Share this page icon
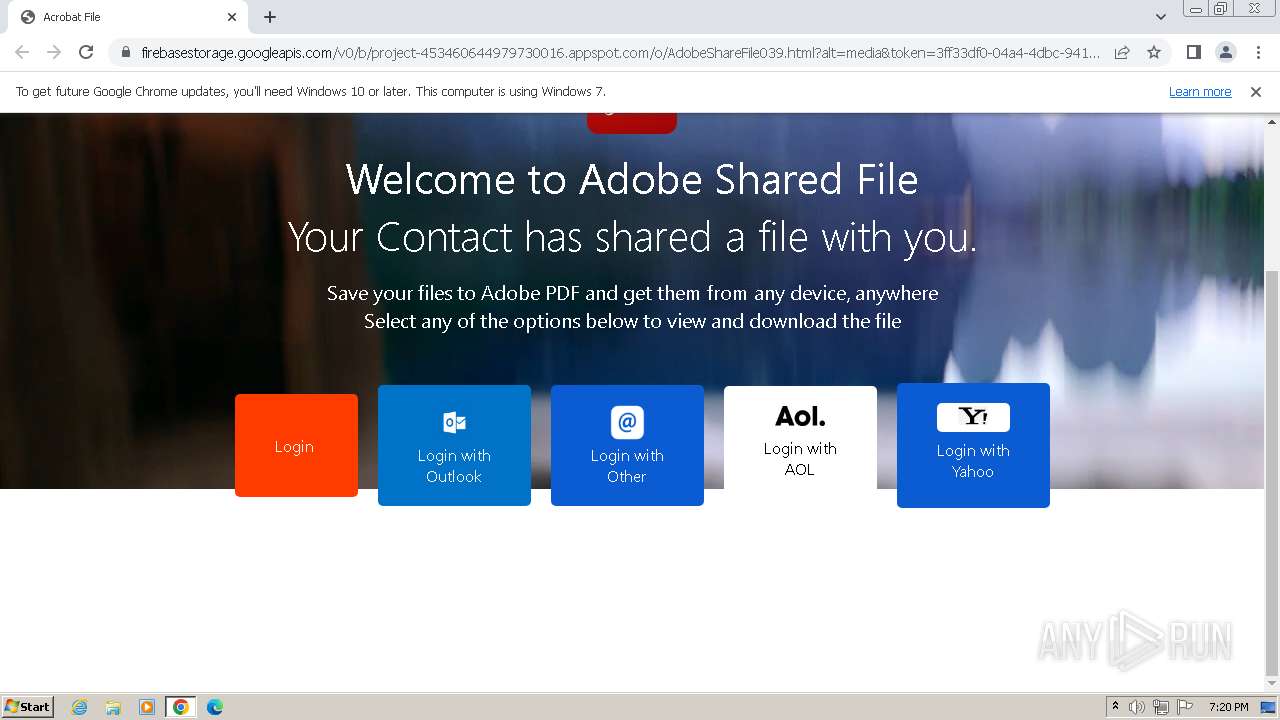 tap(1122, 52)
